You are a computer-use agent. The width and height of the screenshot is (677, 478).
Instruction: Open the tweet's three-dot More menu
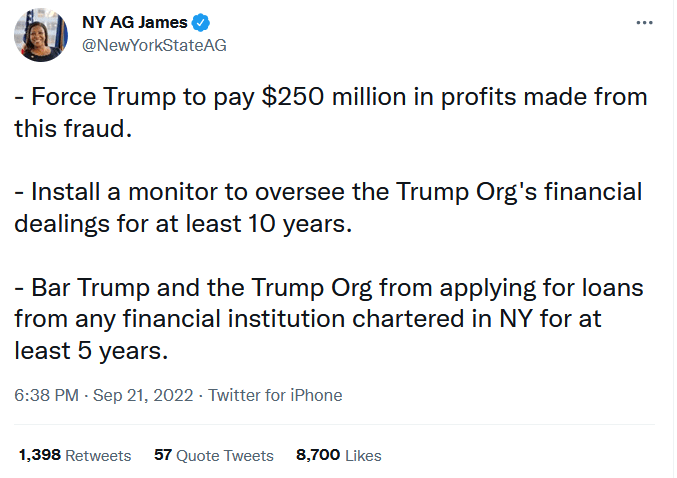click(645, 22)
